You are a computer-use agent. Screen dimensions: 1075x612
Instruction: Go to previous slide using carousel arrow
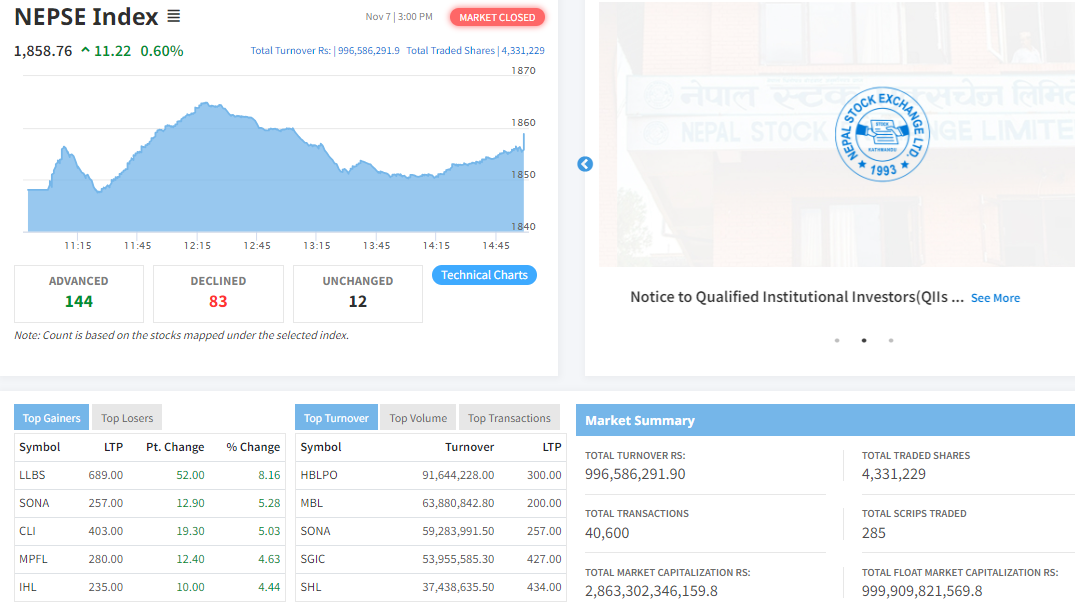coord(585,164)
